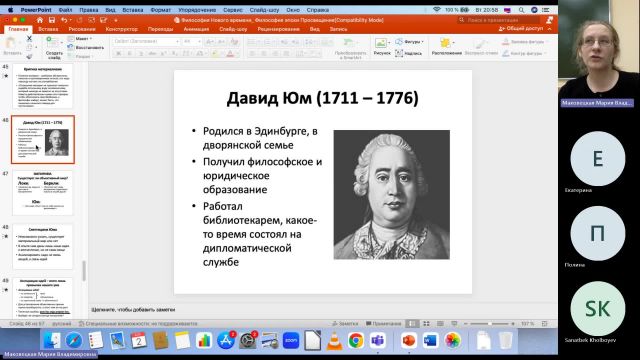
Task: Select slide 45 thumbnail
Action: (x=43, y=86)
